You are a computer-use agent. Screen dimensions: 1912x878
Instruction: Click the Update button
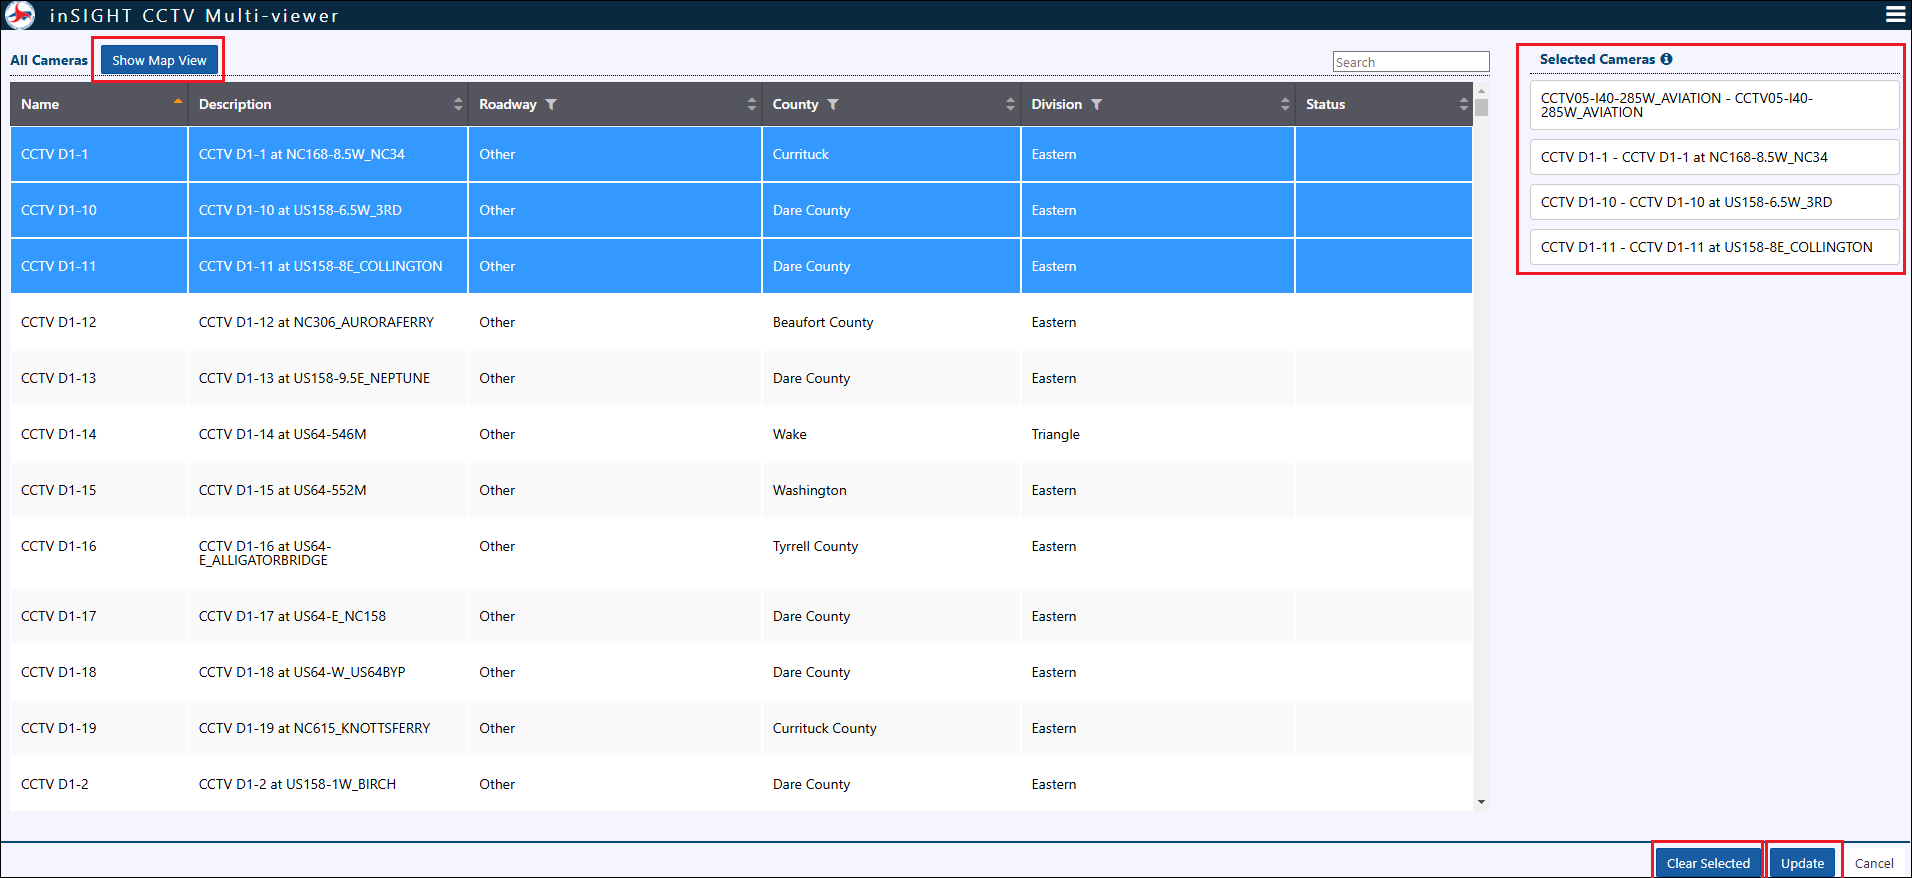tap(1802, 863)
